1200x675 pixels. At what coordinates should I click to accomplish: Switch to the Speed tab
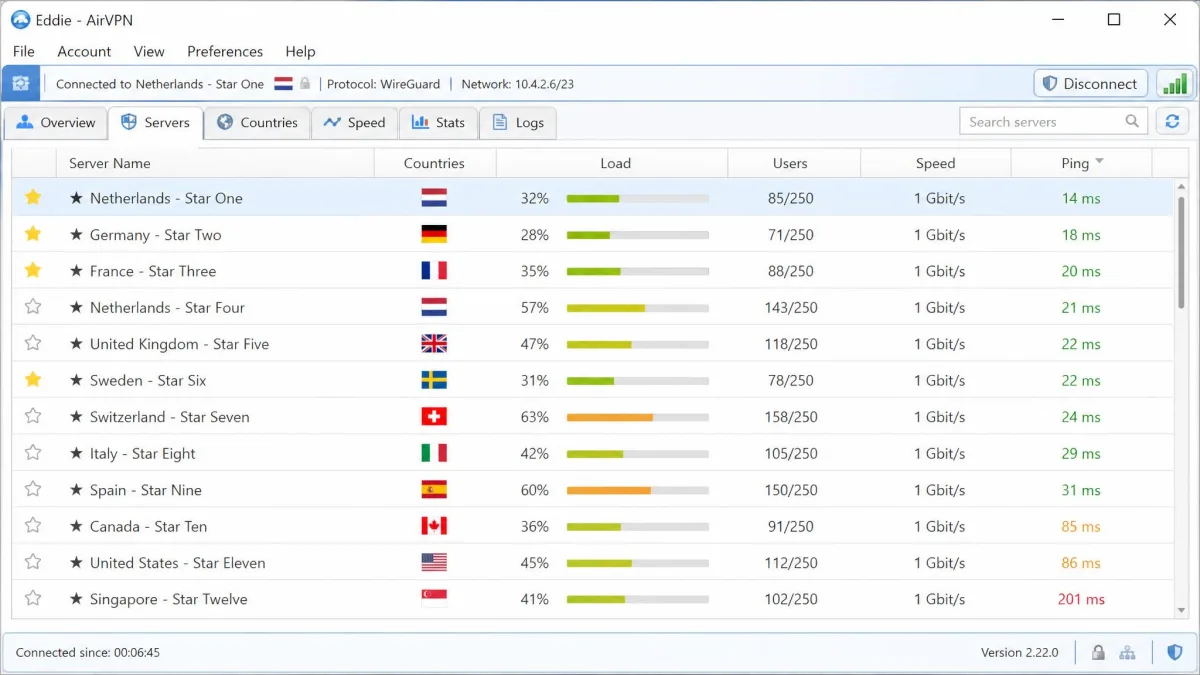(354, 123)
